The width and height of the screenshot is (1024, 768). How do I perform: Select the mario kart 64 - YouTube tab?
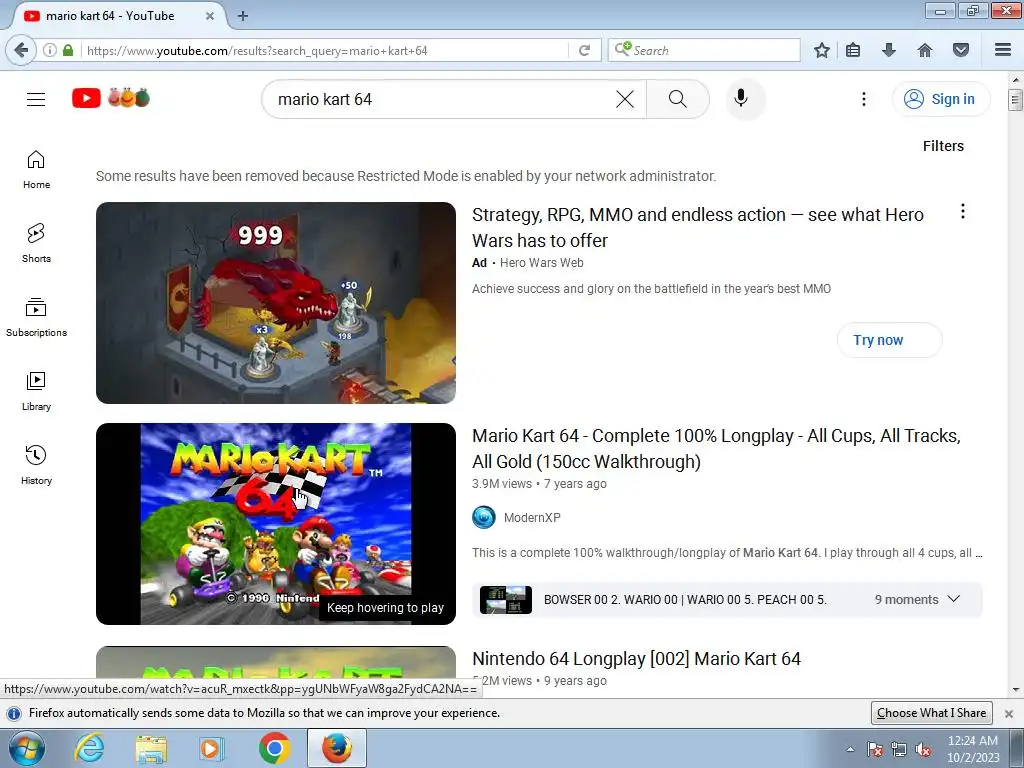pyautogui.click(x=110, y=16)
